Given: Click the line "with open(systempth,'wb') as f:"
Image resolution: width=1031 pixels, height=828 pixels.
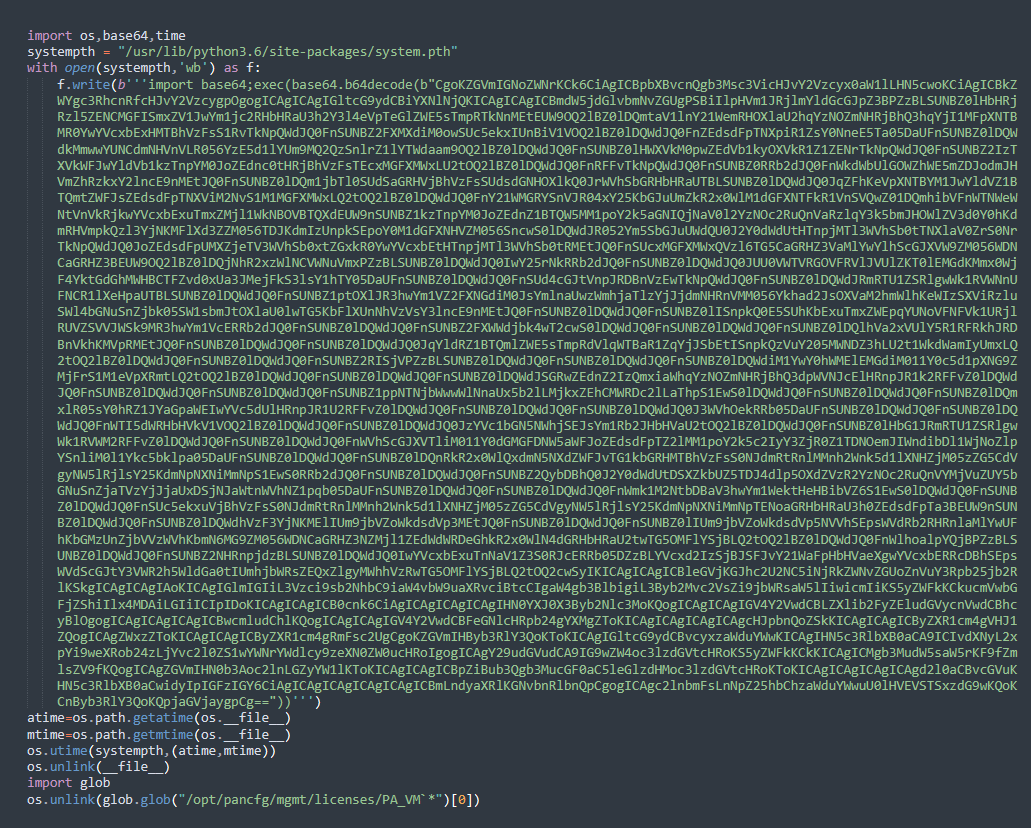Looking at the screenshot, I should tap(144, 68).
